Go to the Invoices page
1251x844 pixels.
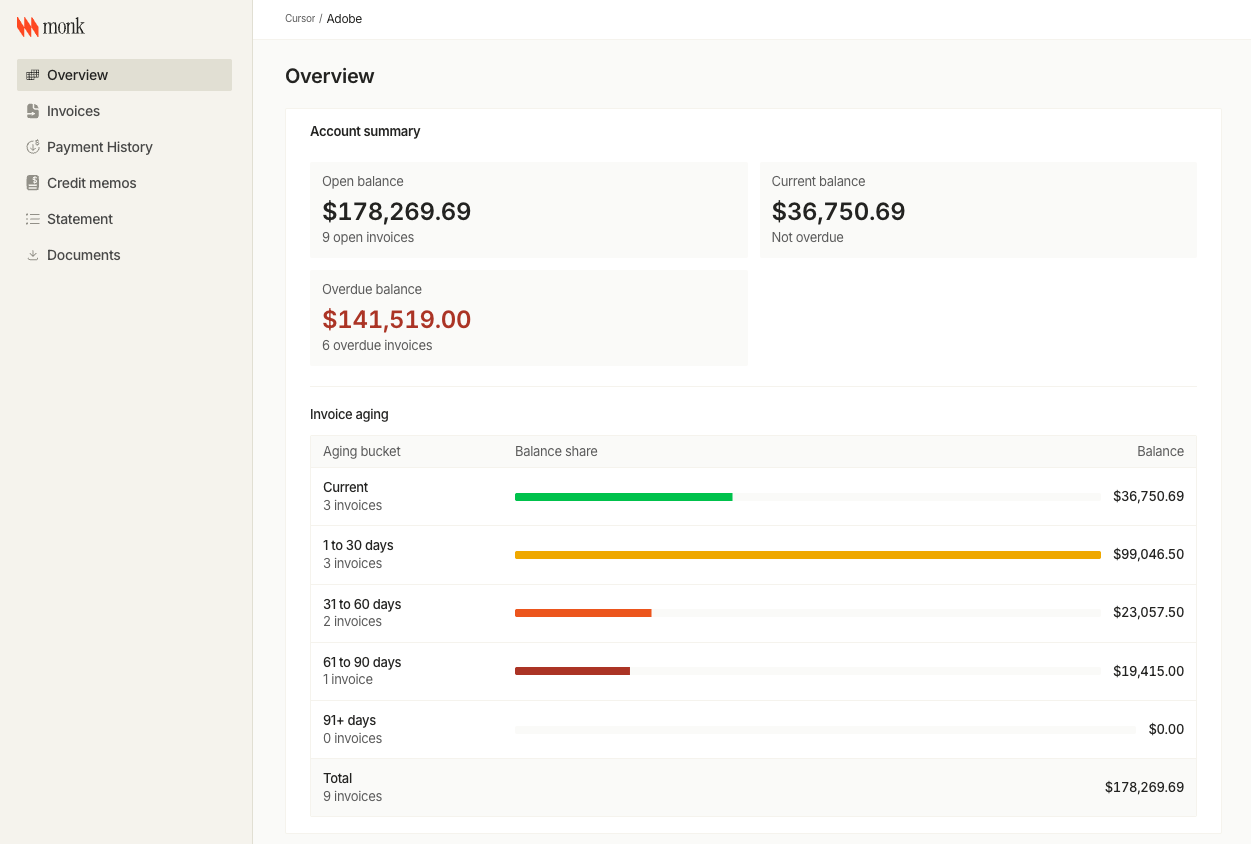[x=124, y=111]
